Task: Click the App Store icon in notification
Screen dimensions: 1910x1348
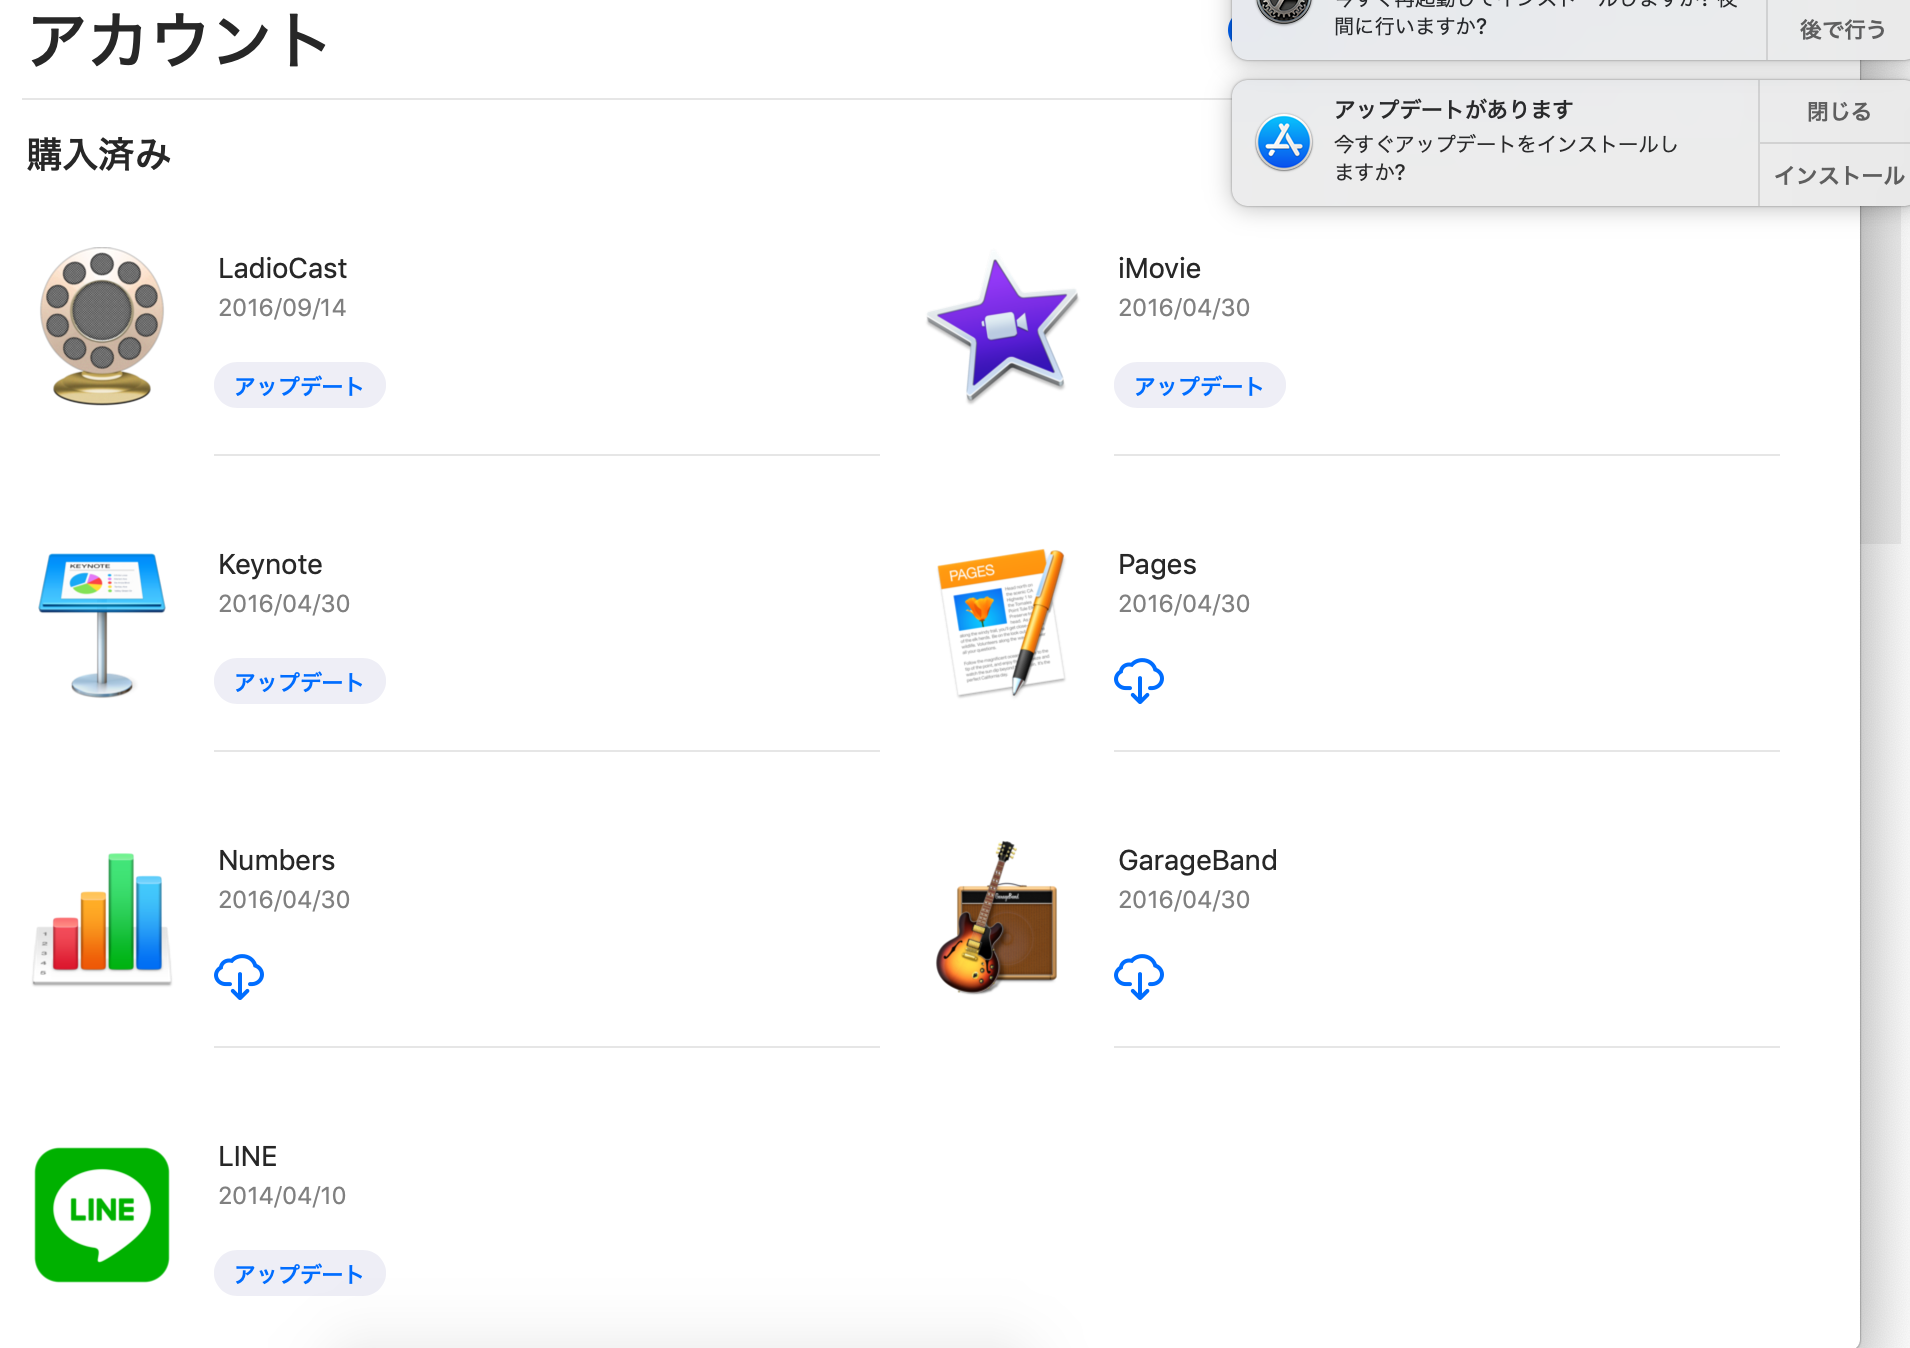Action: (1283, 143)
